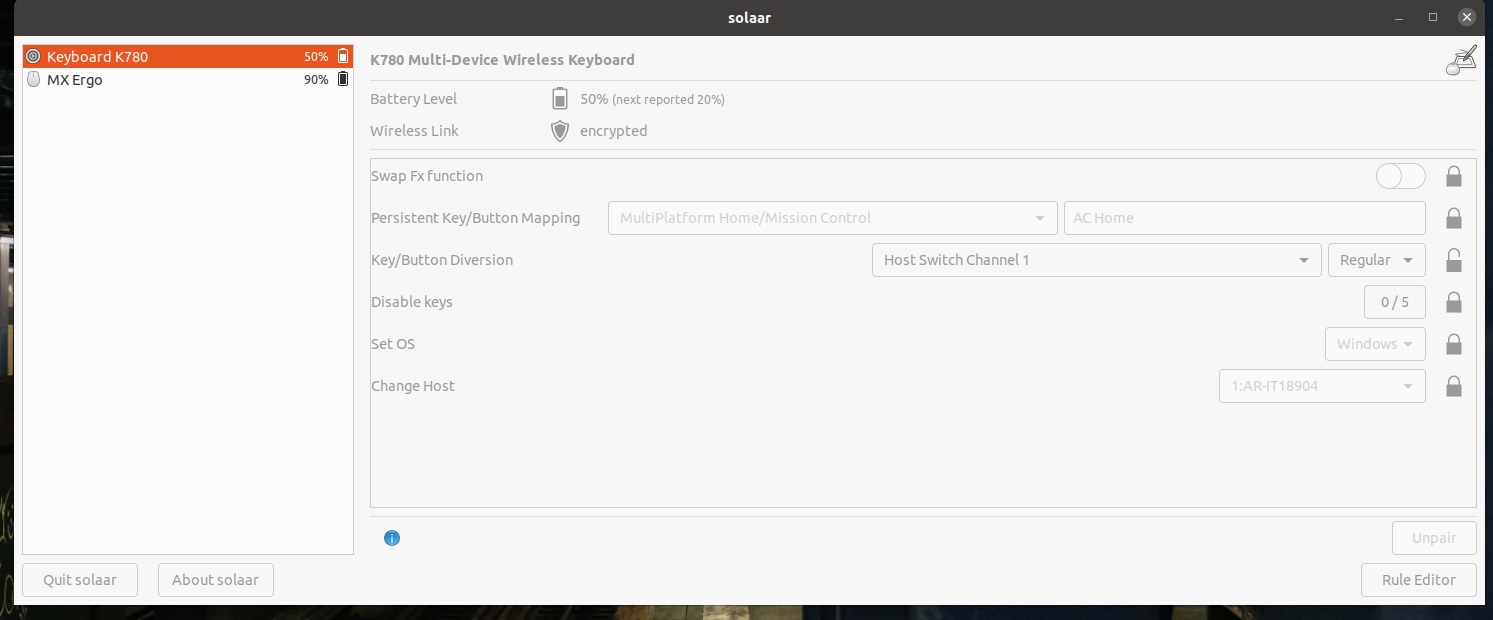Click the About solaar button
Screen dimensions: 1493x620
[215, 580]
